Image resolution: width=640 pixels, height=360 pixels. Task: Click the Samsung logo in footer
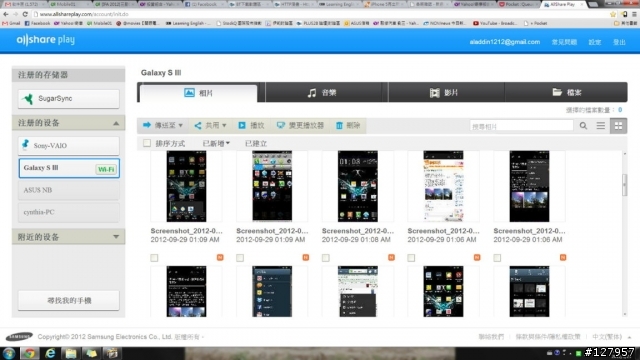click(x=19, y=337)
